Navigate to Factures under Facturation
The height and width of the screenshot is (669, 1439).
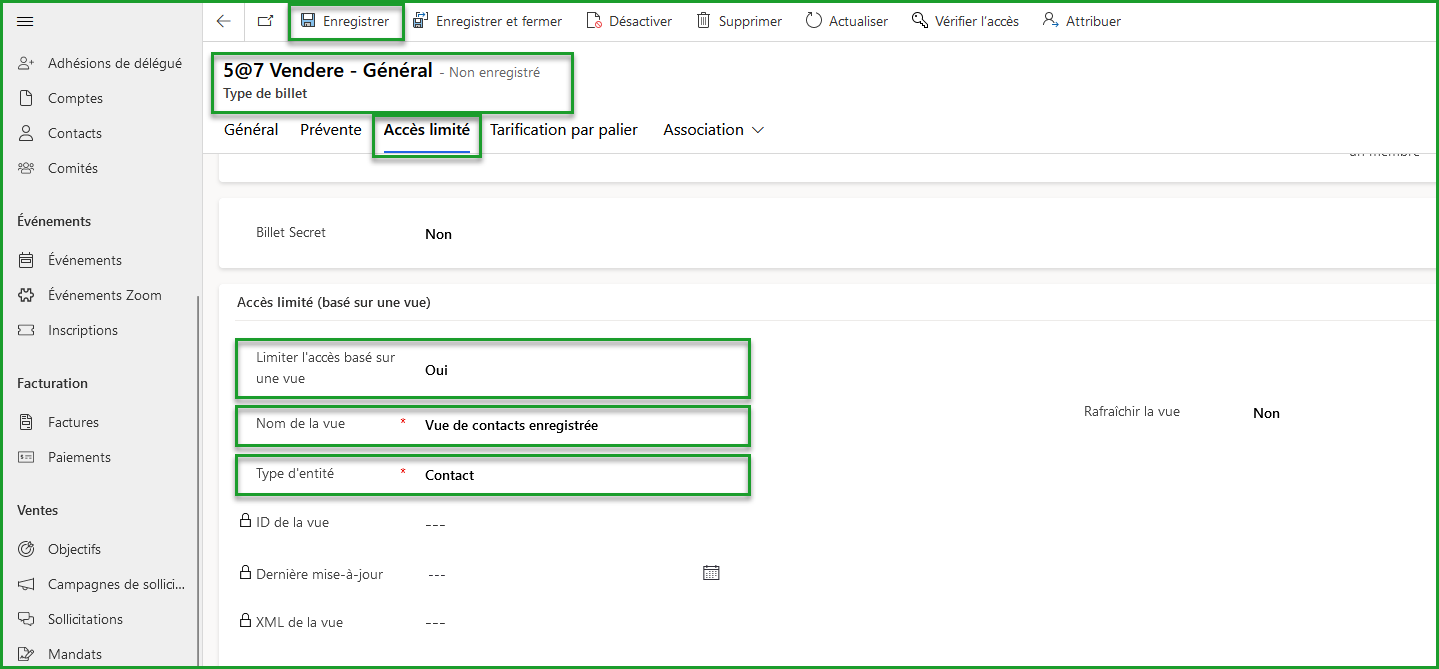tap(74, 421)
